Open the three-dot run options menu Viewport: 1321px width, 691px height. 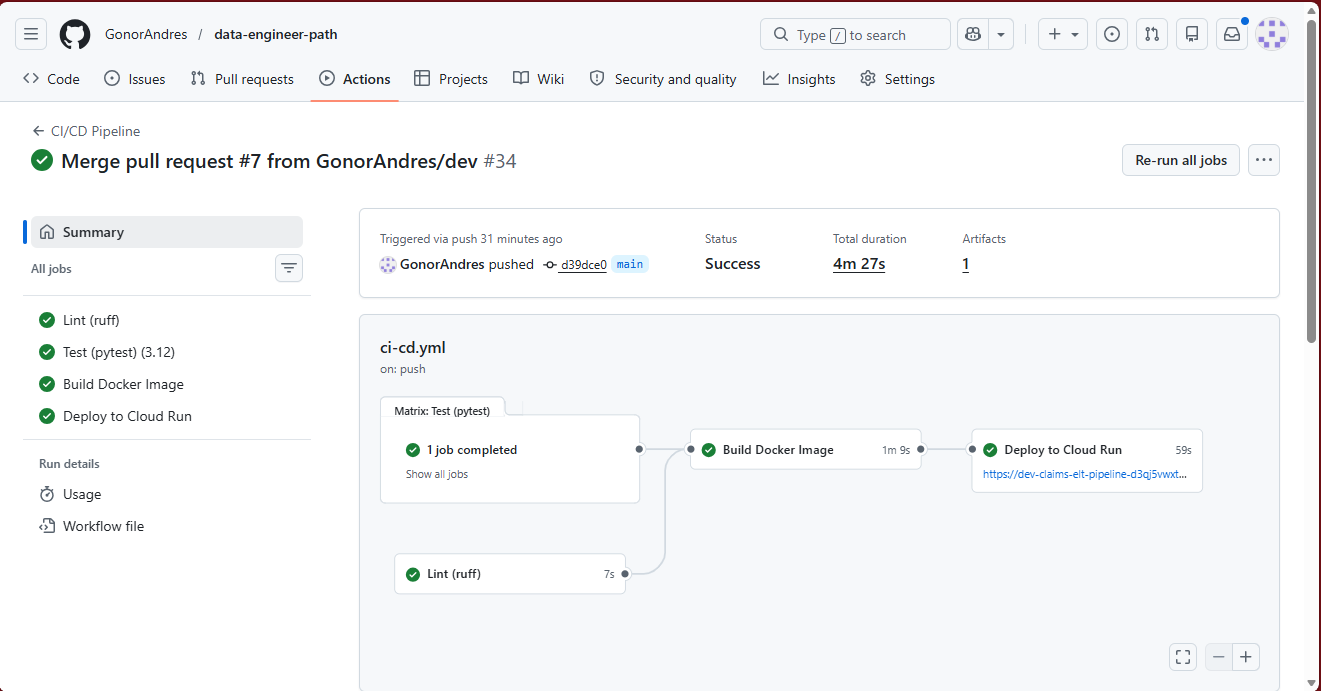[1264, 160]
